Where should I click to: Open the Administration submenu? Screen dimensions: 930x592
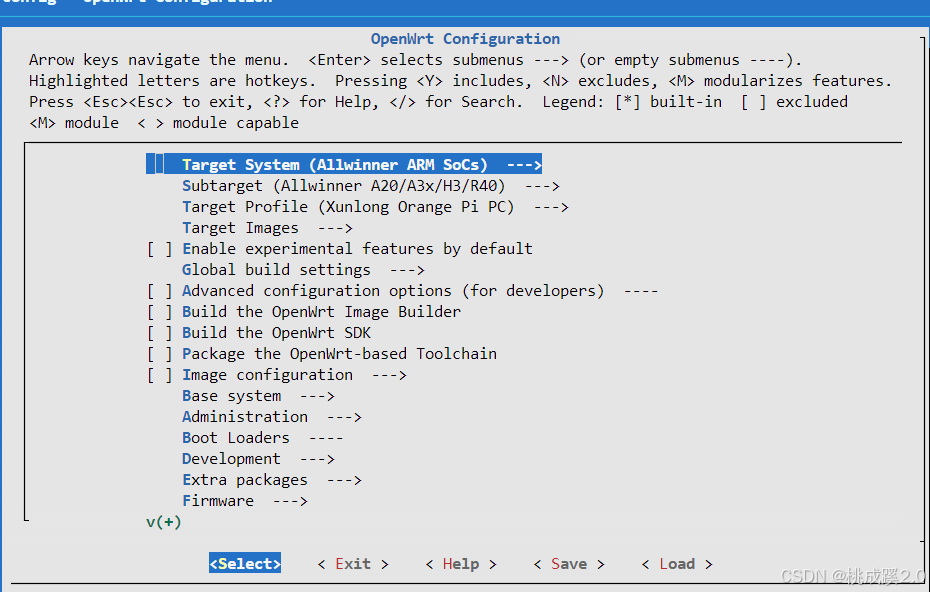272,417
